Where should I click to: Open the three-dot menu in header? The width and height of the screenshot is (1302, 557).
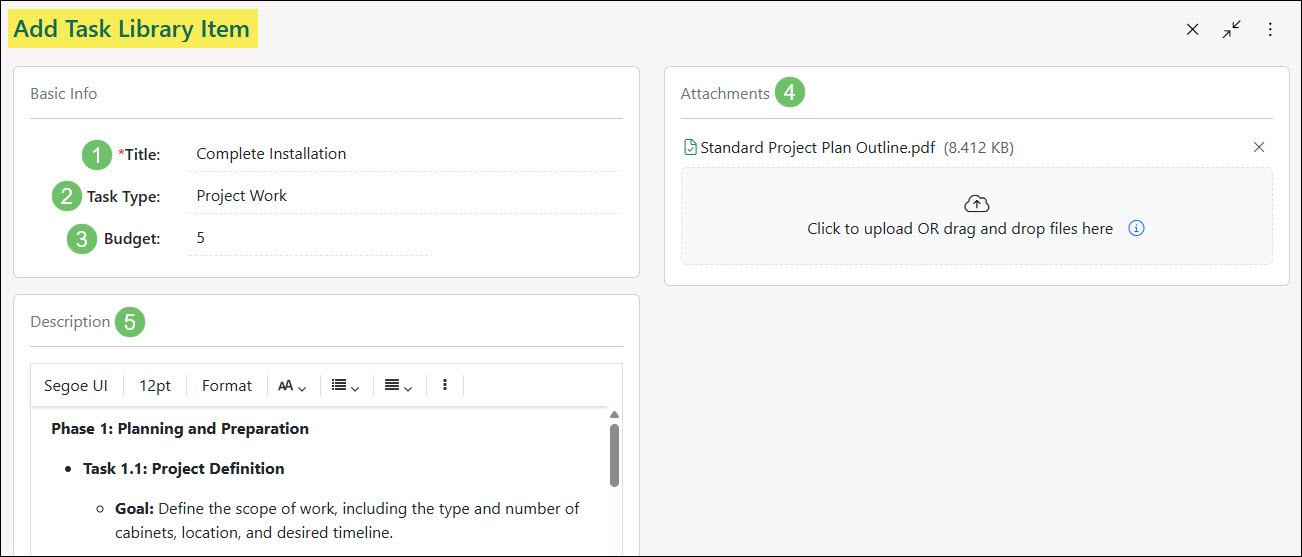coord(1270,29)
